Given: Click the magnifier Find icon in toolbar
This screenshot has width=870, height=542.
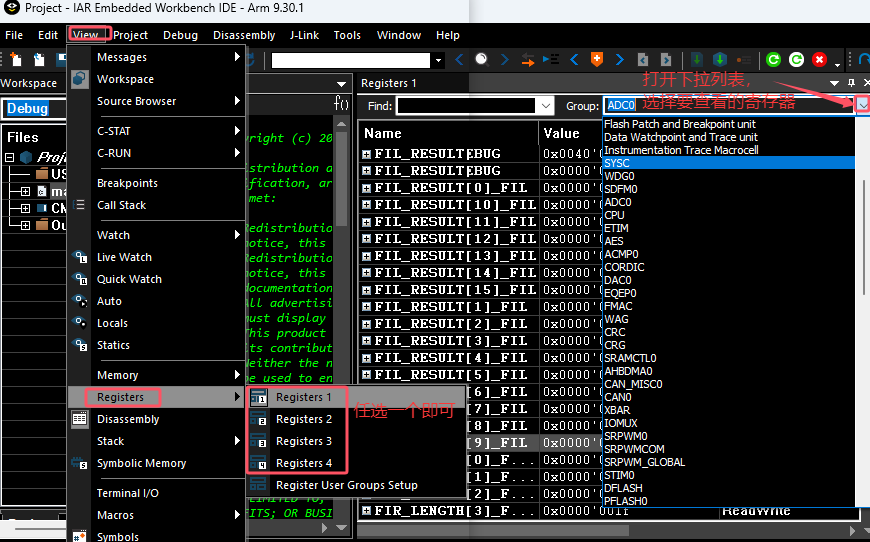Looking at the screenshot, I should (x=482, y=59).
